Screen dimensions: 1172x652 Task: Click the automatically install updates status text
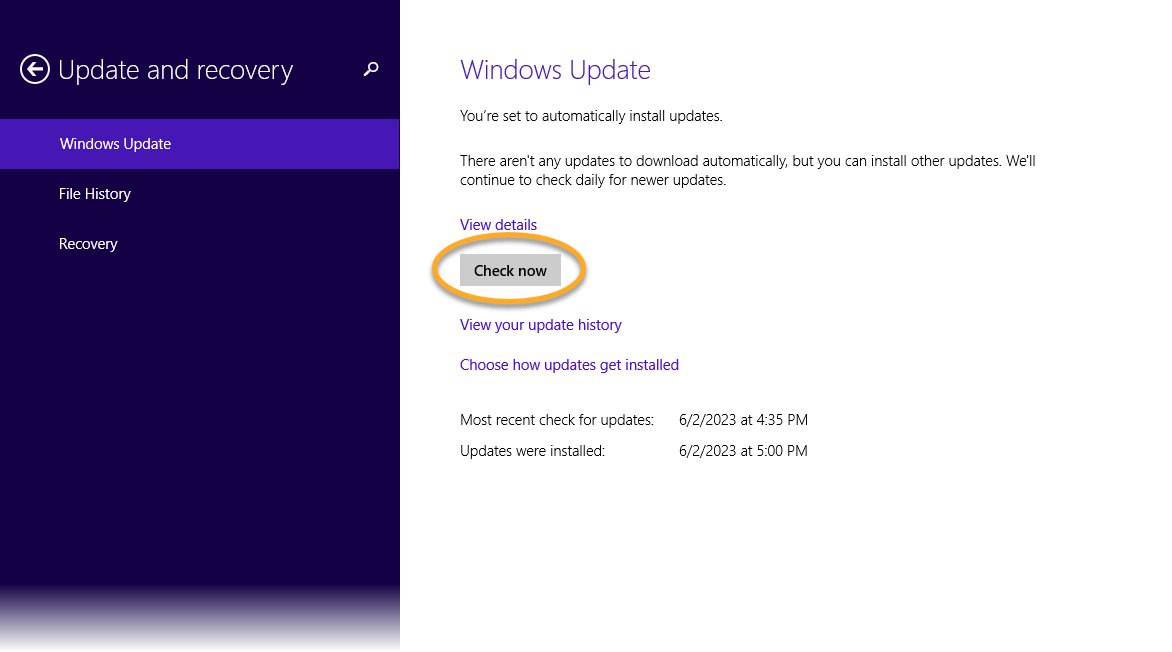tap(590, 116)
